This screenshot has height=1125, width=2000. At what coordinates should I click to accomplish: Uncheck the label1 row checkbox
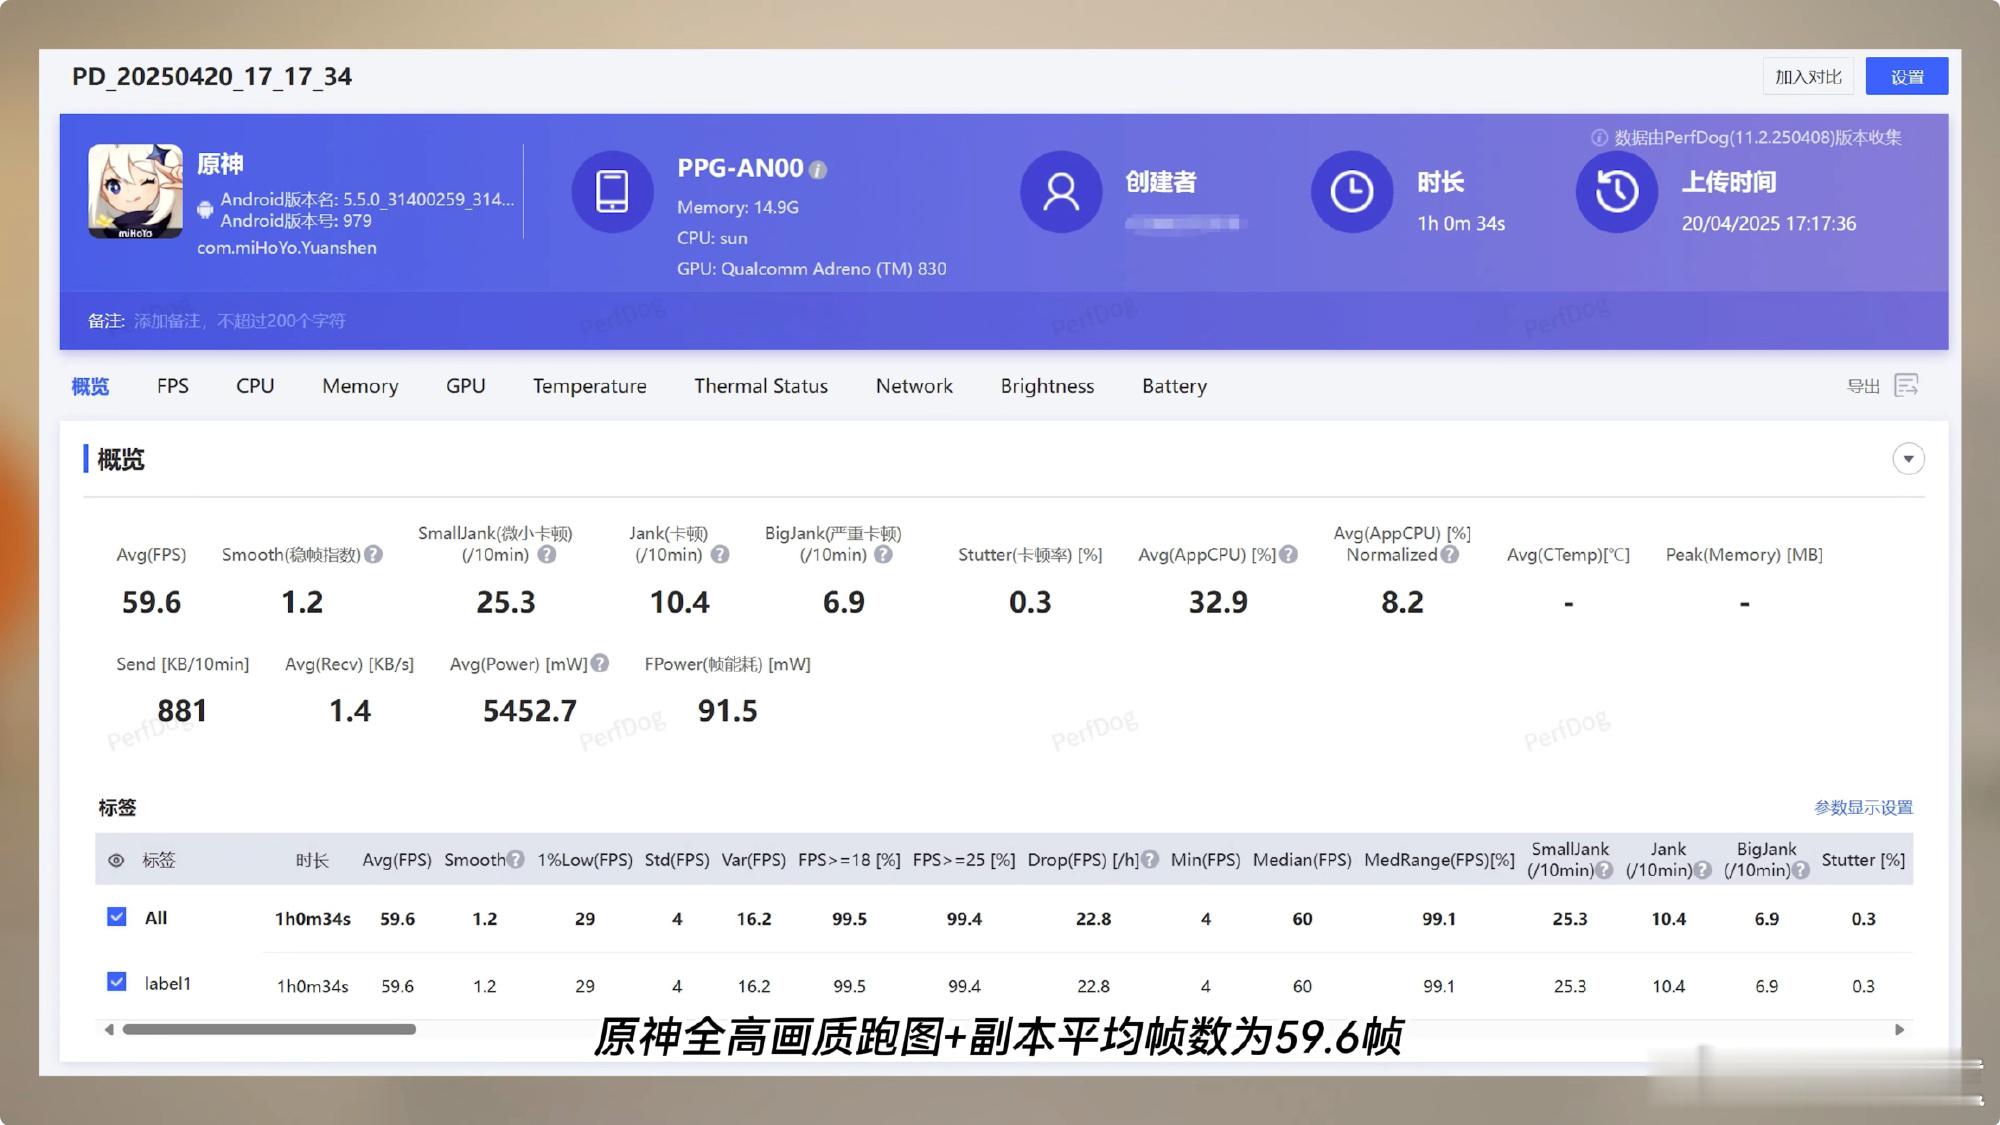coord(117,982)
